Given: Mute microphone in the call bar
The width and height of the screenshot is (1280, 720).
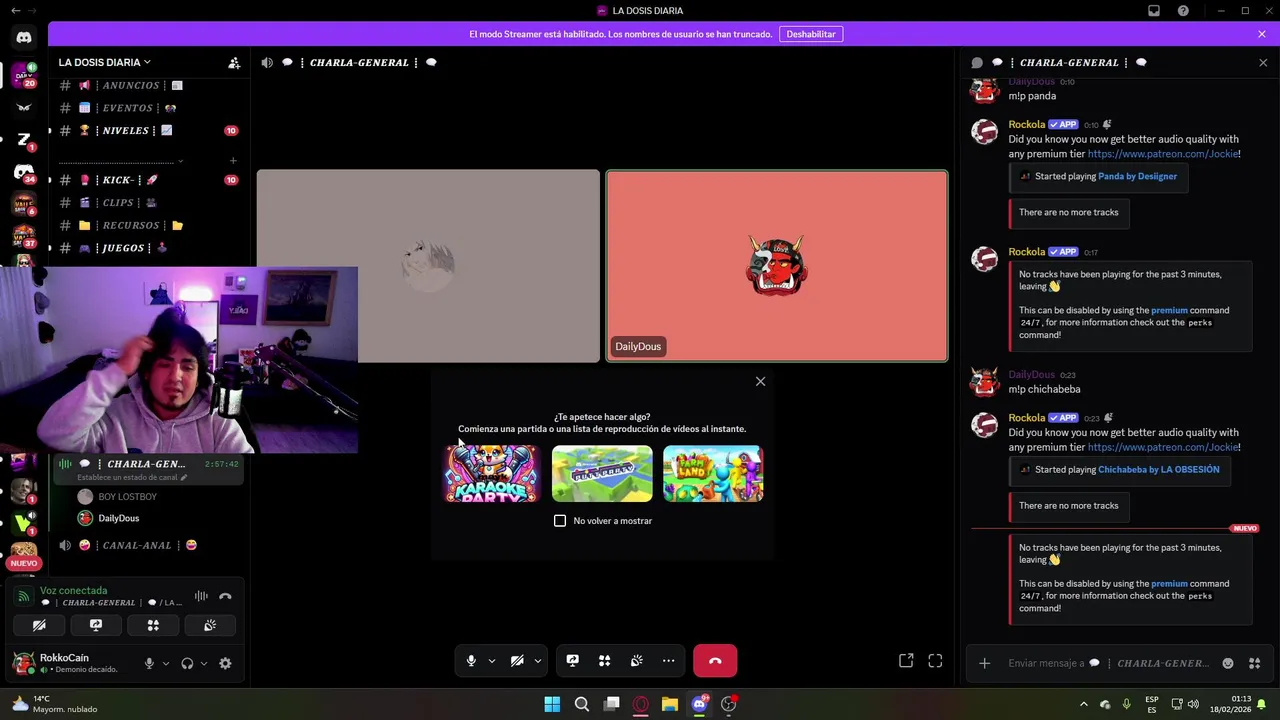Looking at the screenshot, I should pos(471,661).
